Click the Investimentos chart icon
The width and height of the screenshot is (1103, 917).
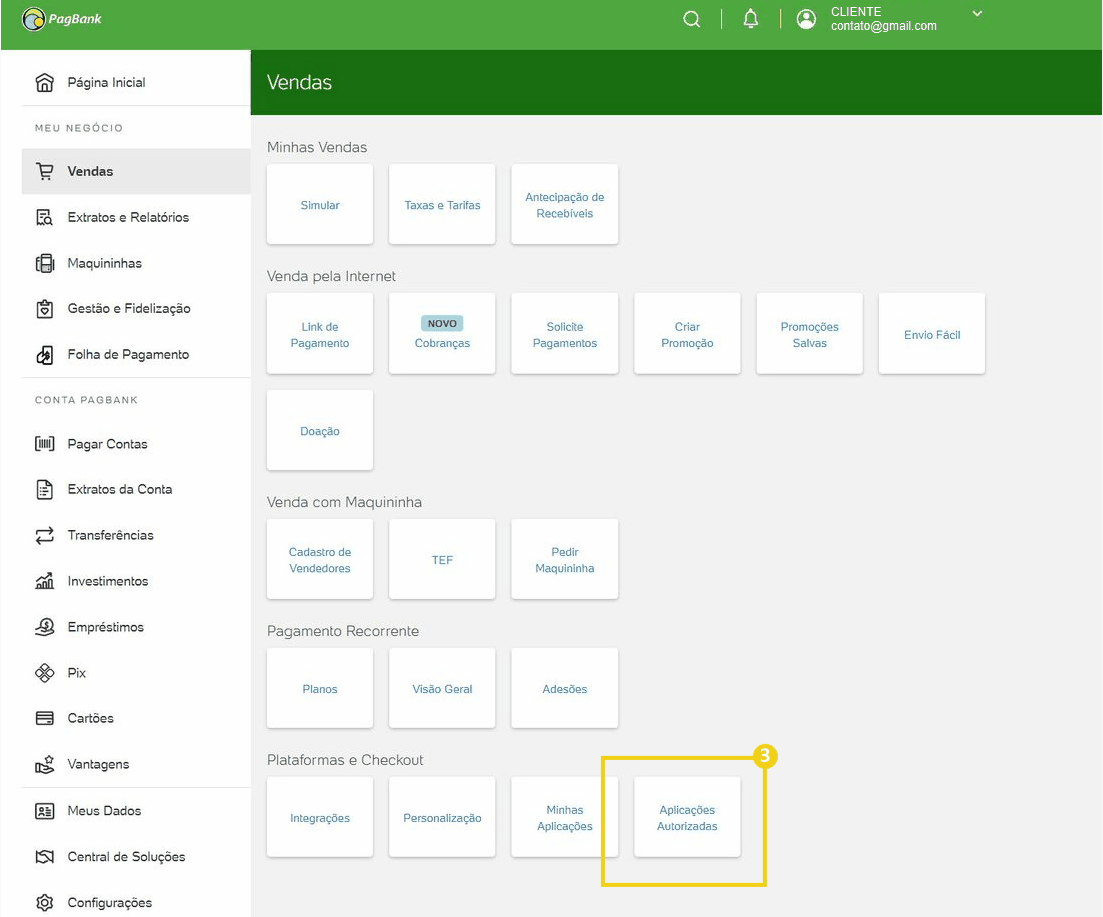[x=44, y=581]
